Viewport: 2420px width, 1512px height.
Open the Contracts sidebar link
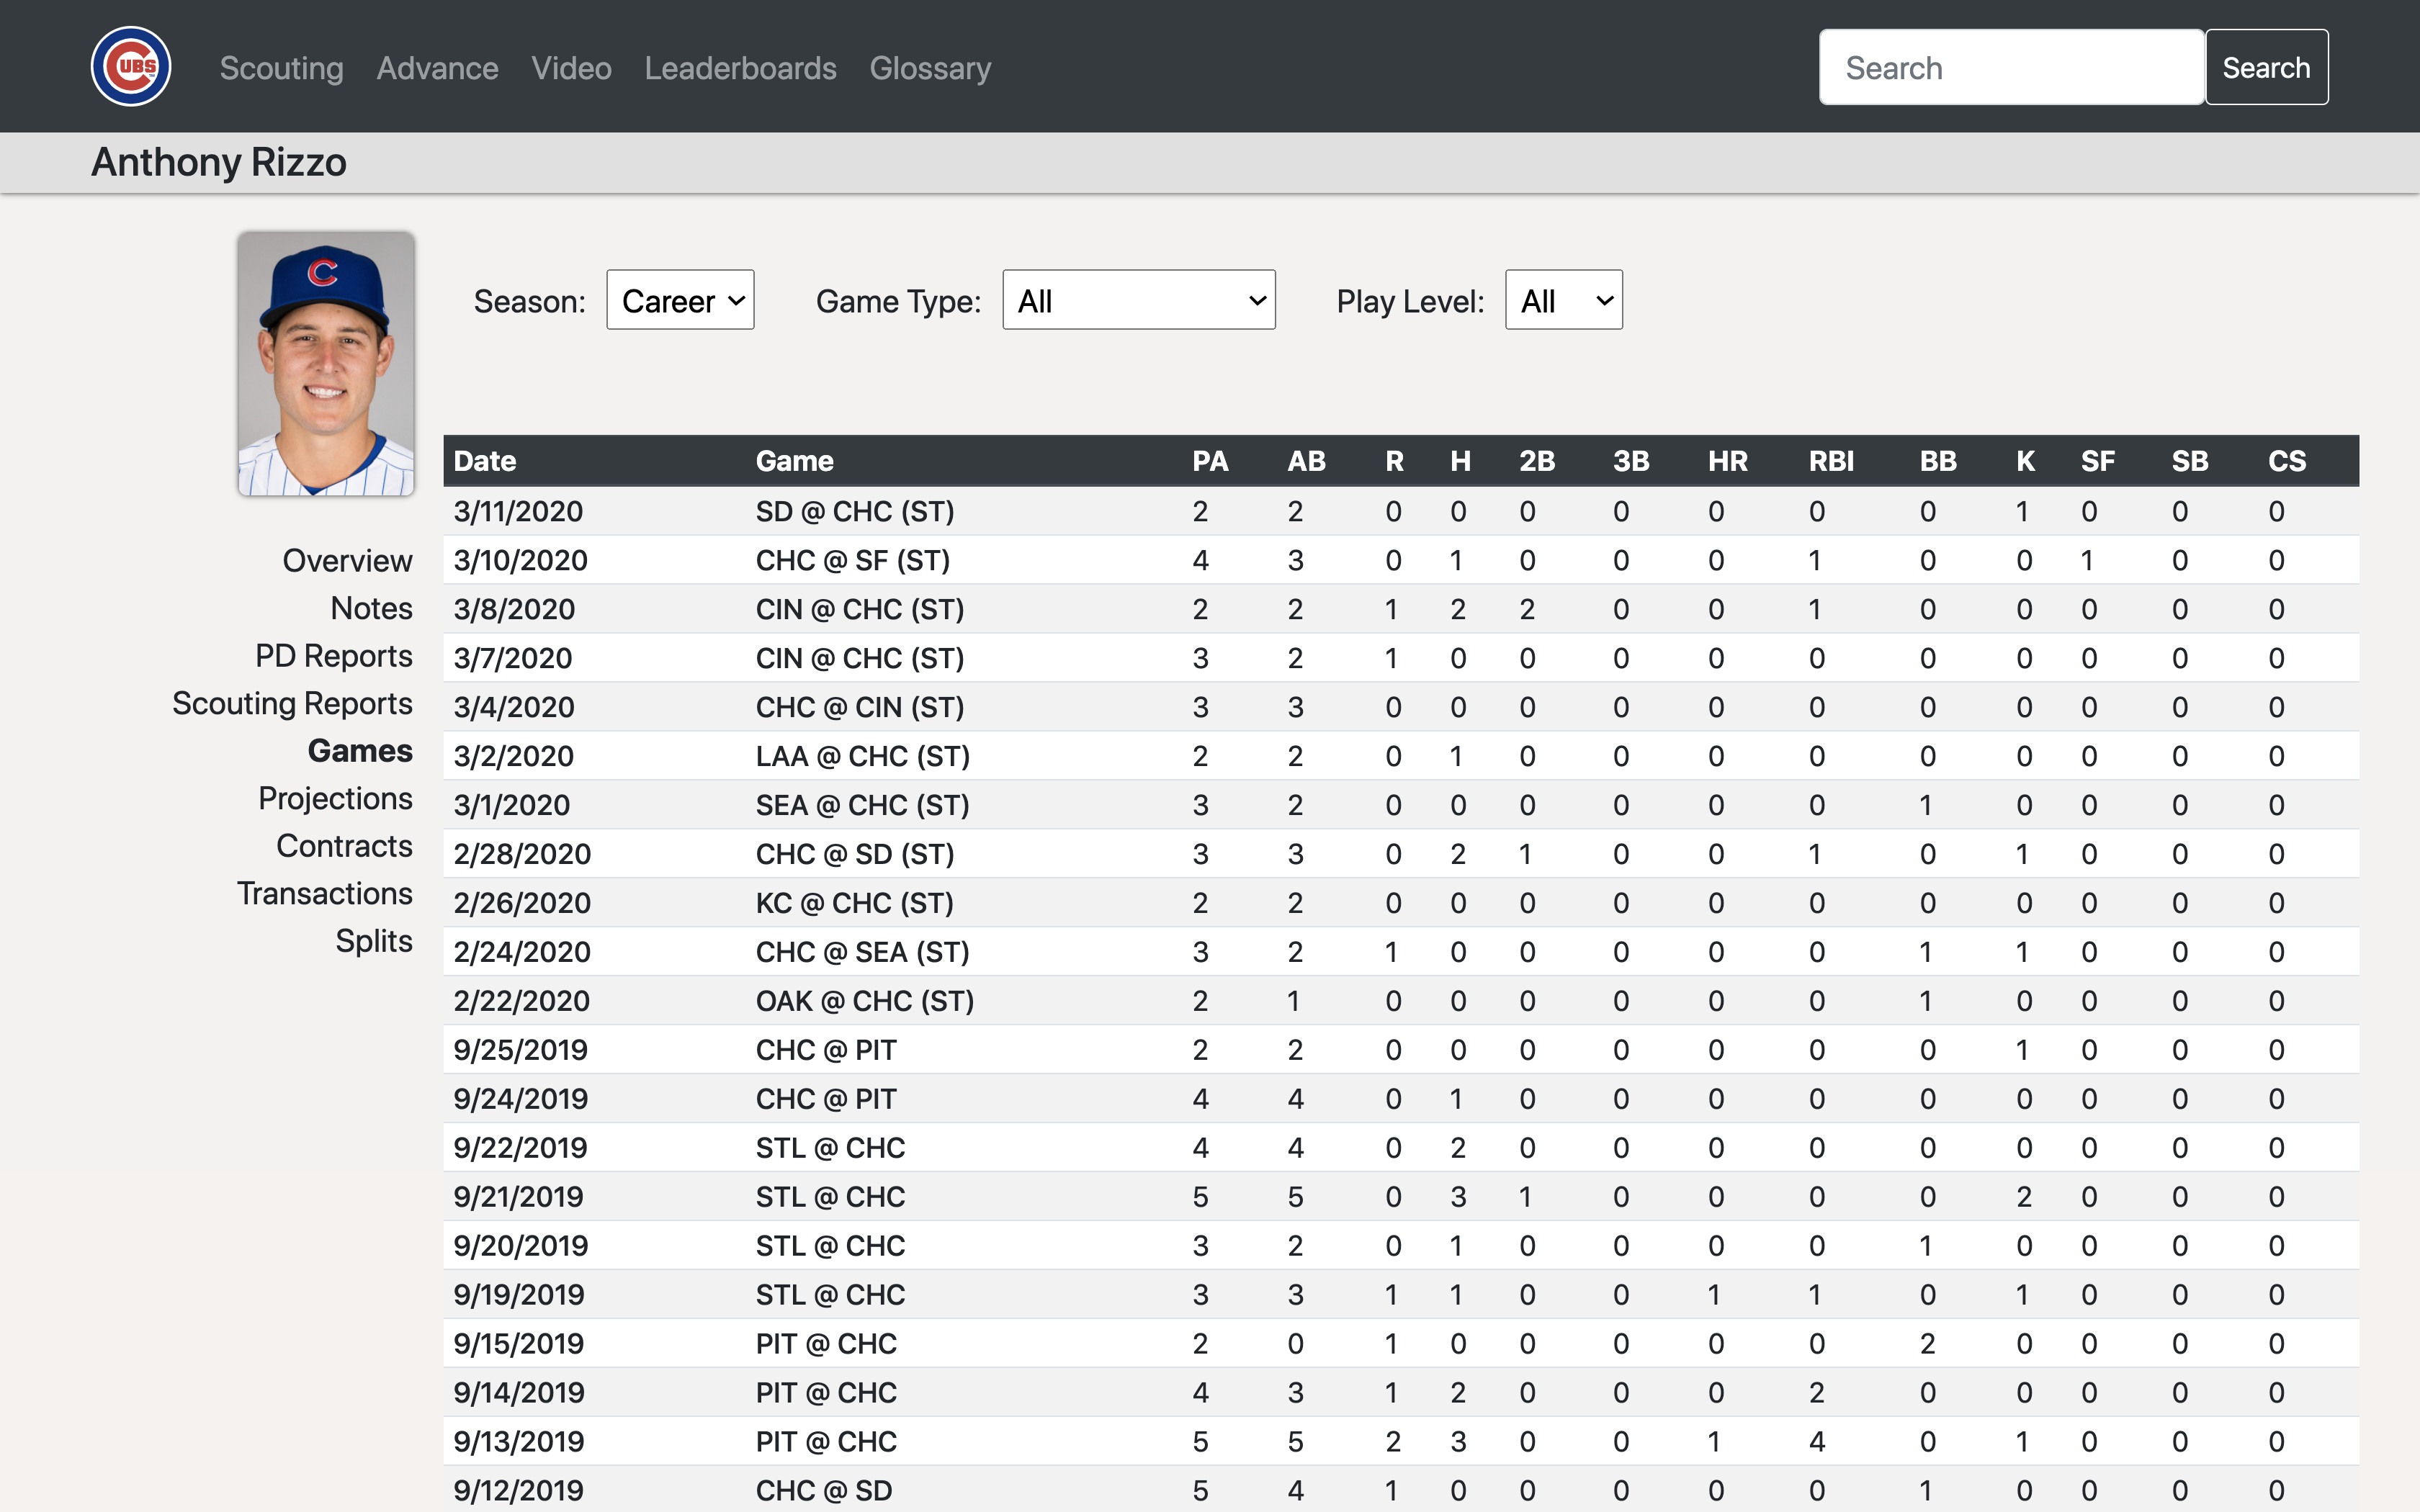[x=344, y=846]
